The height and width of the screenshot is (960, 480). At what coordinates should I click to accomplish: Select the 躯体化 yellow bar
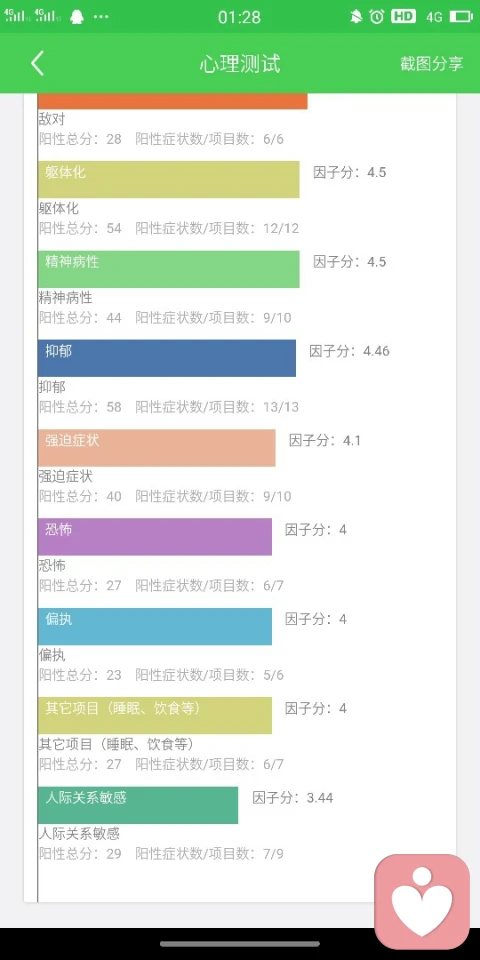point(168,179)
